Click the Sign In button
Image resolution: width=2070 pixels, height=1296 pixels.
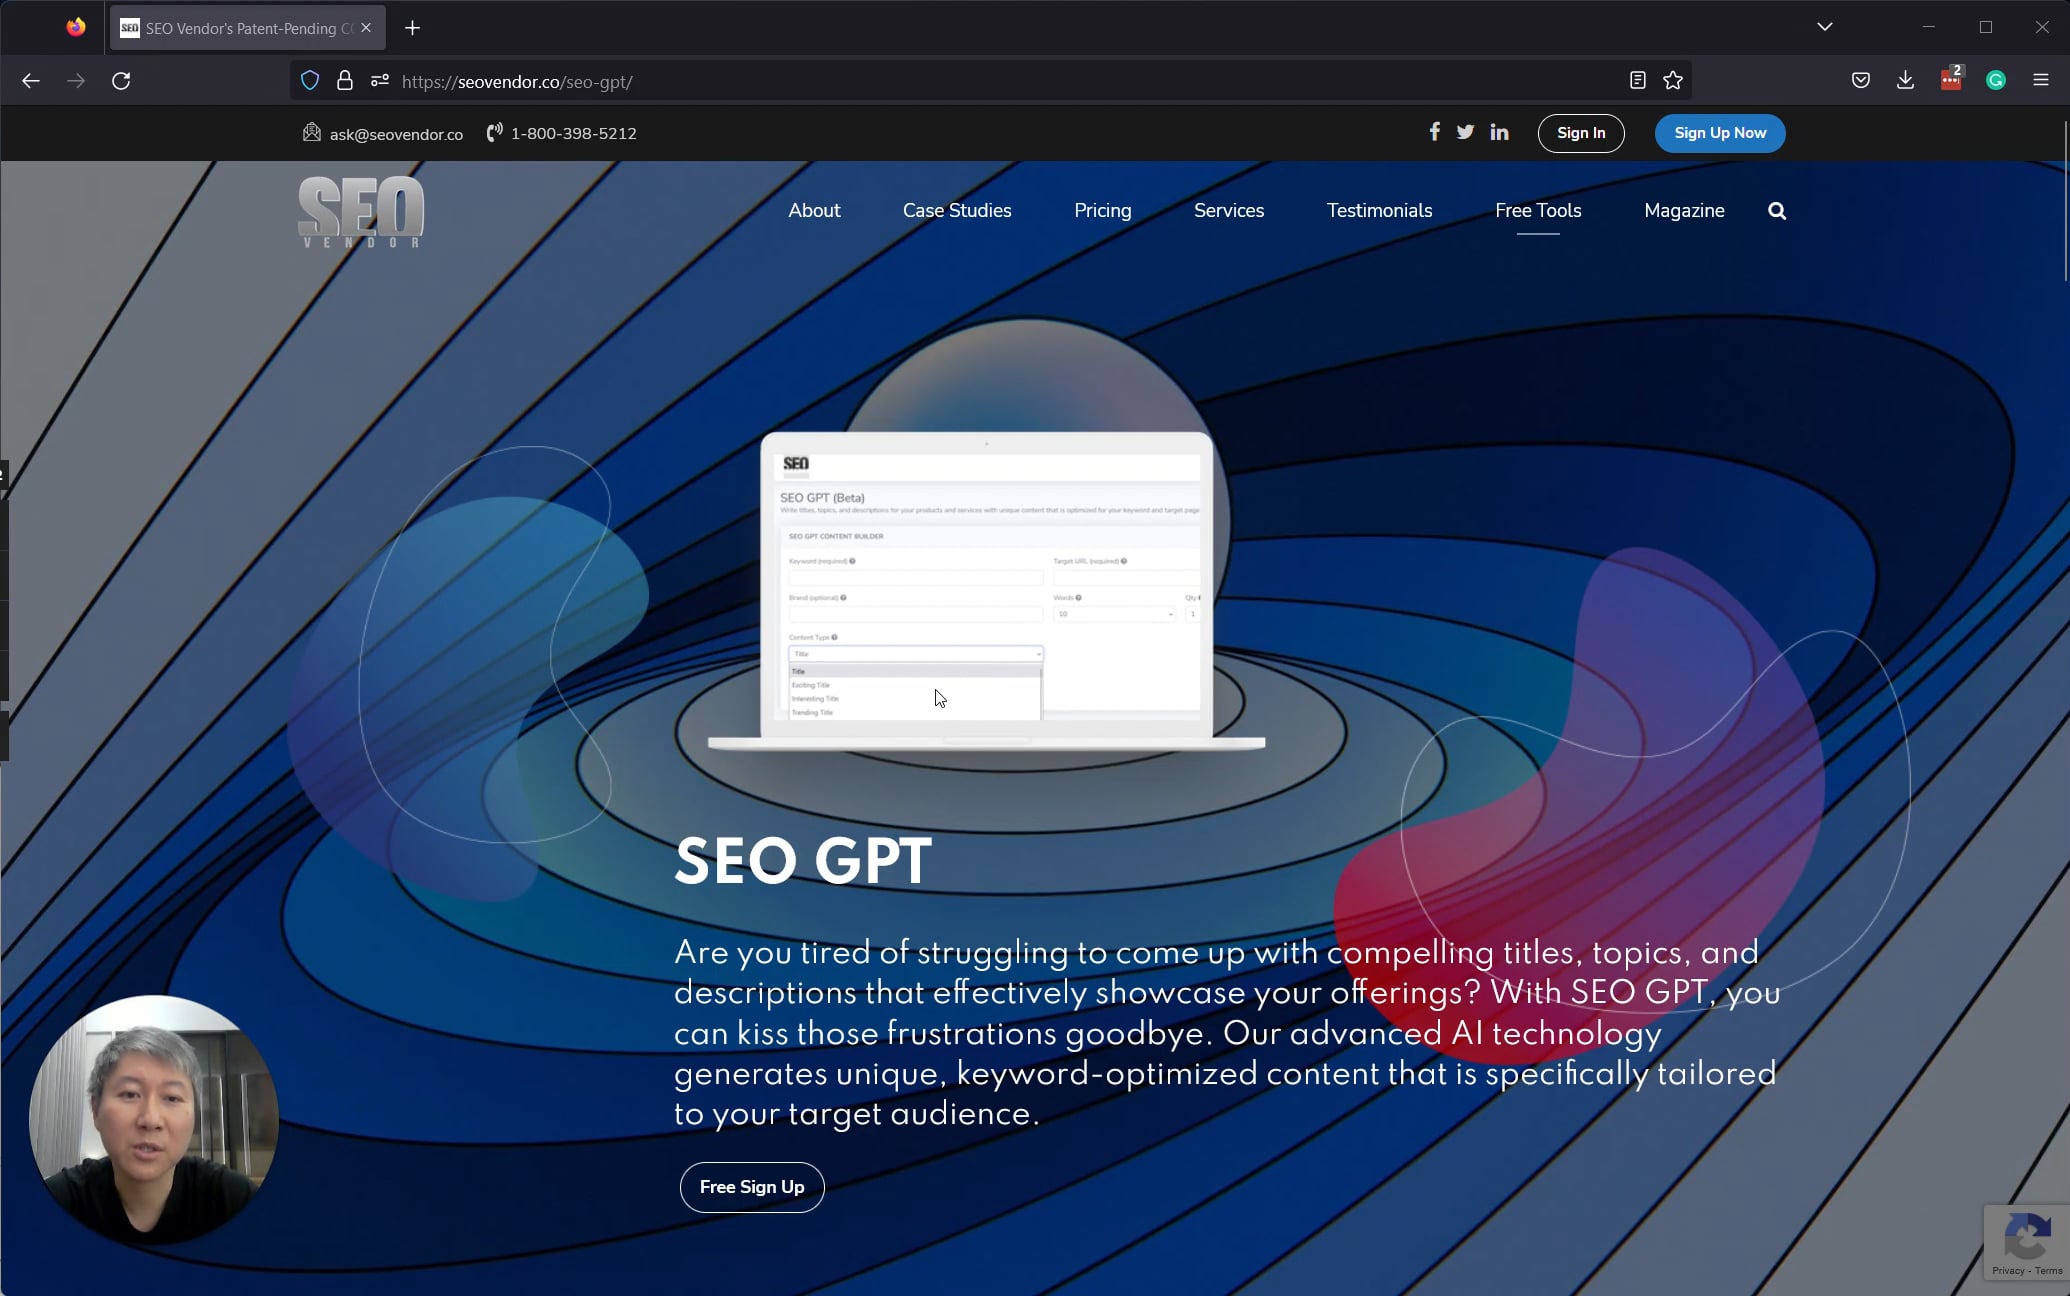point(1581,133)
